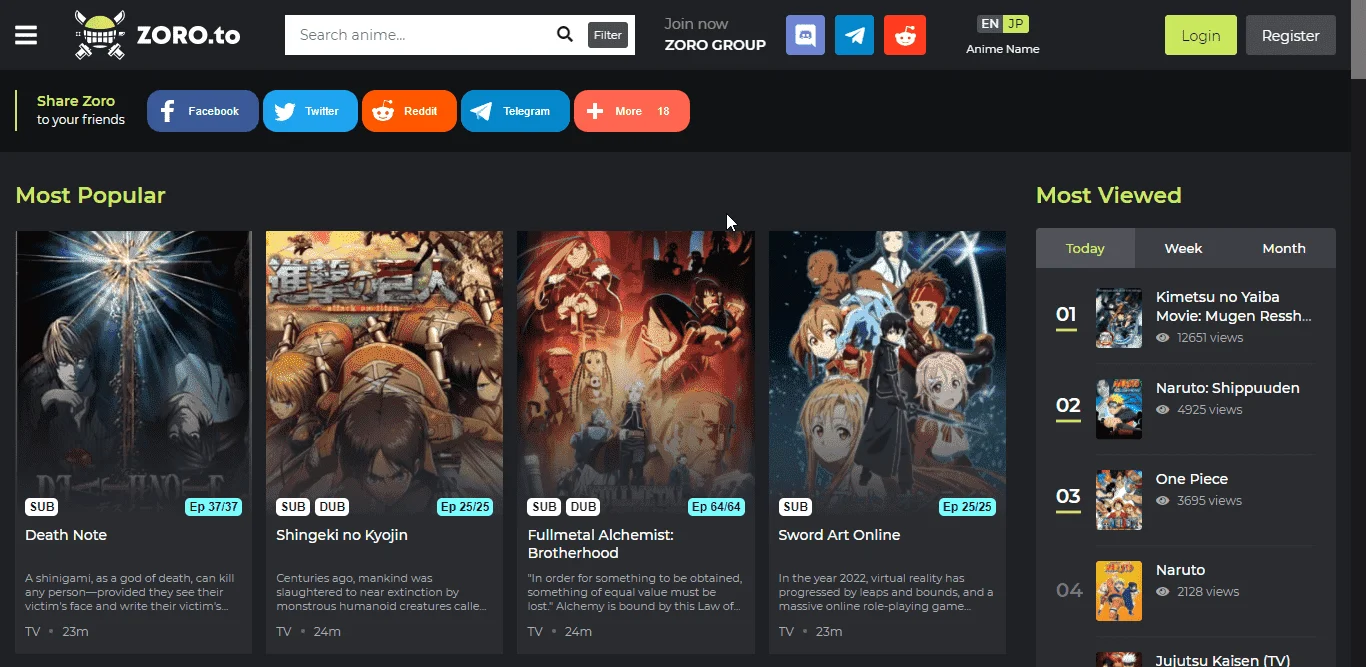Open More share options
The image size is (1366, 667).
[x=632, y=111]
